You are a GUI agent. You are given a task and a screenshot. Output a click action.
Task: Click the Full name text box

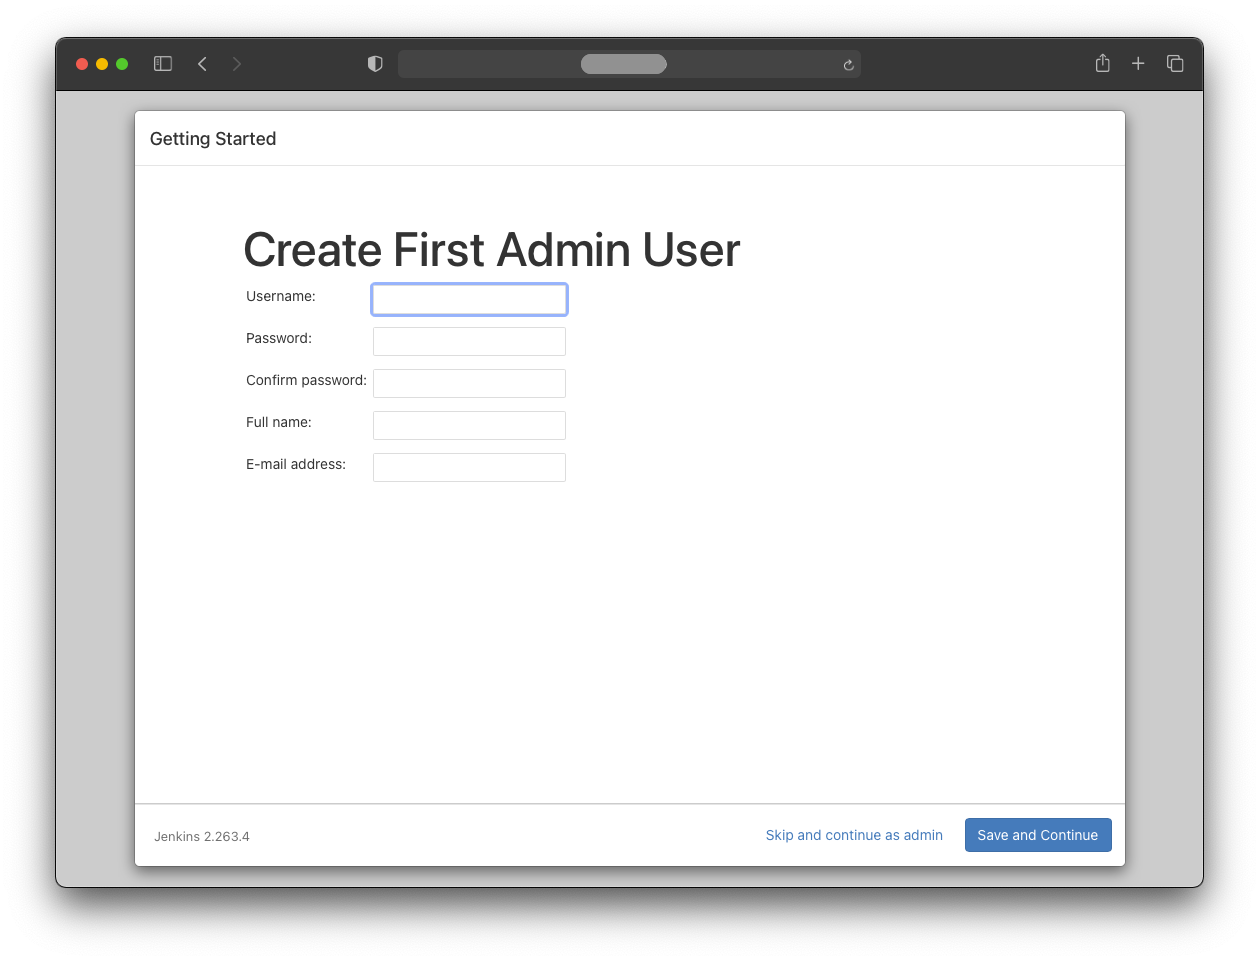469,426
